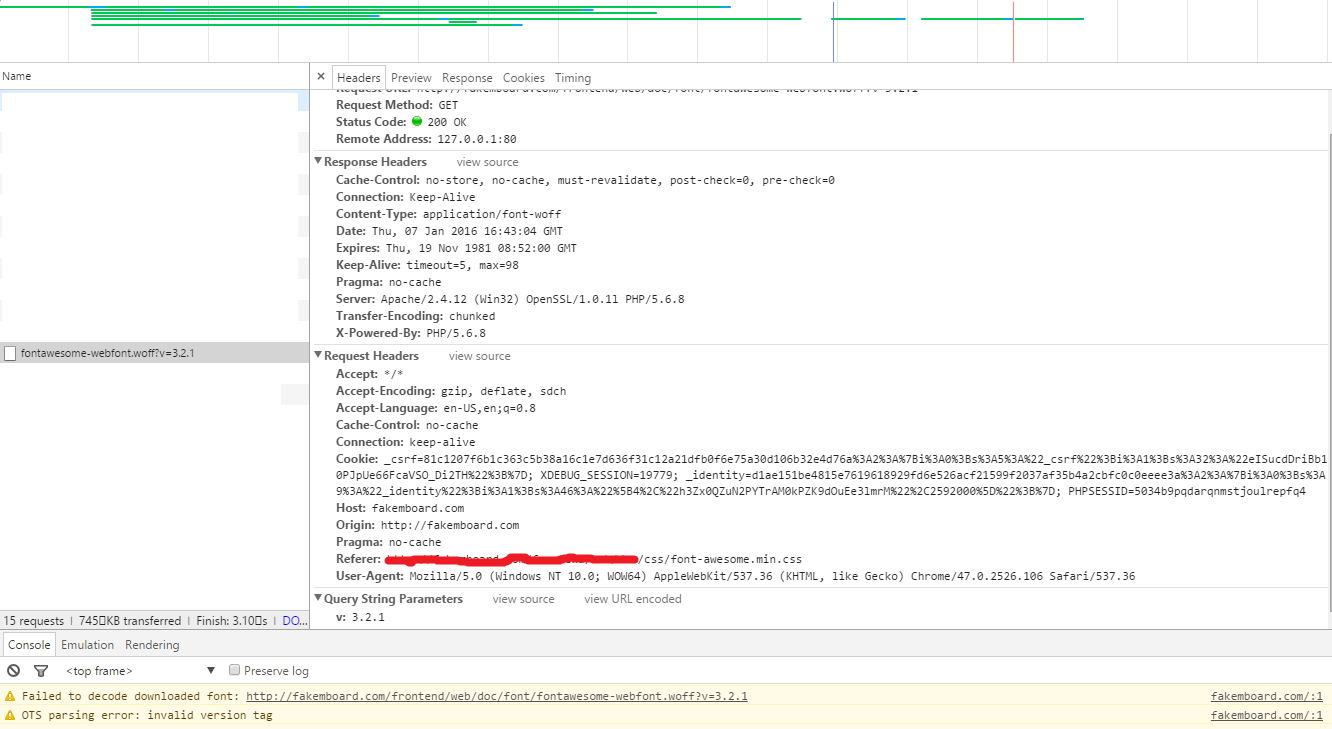This screenshot has height=729, width=1332.
Task: Switch to the Preview tab
Action: [411, 78]
